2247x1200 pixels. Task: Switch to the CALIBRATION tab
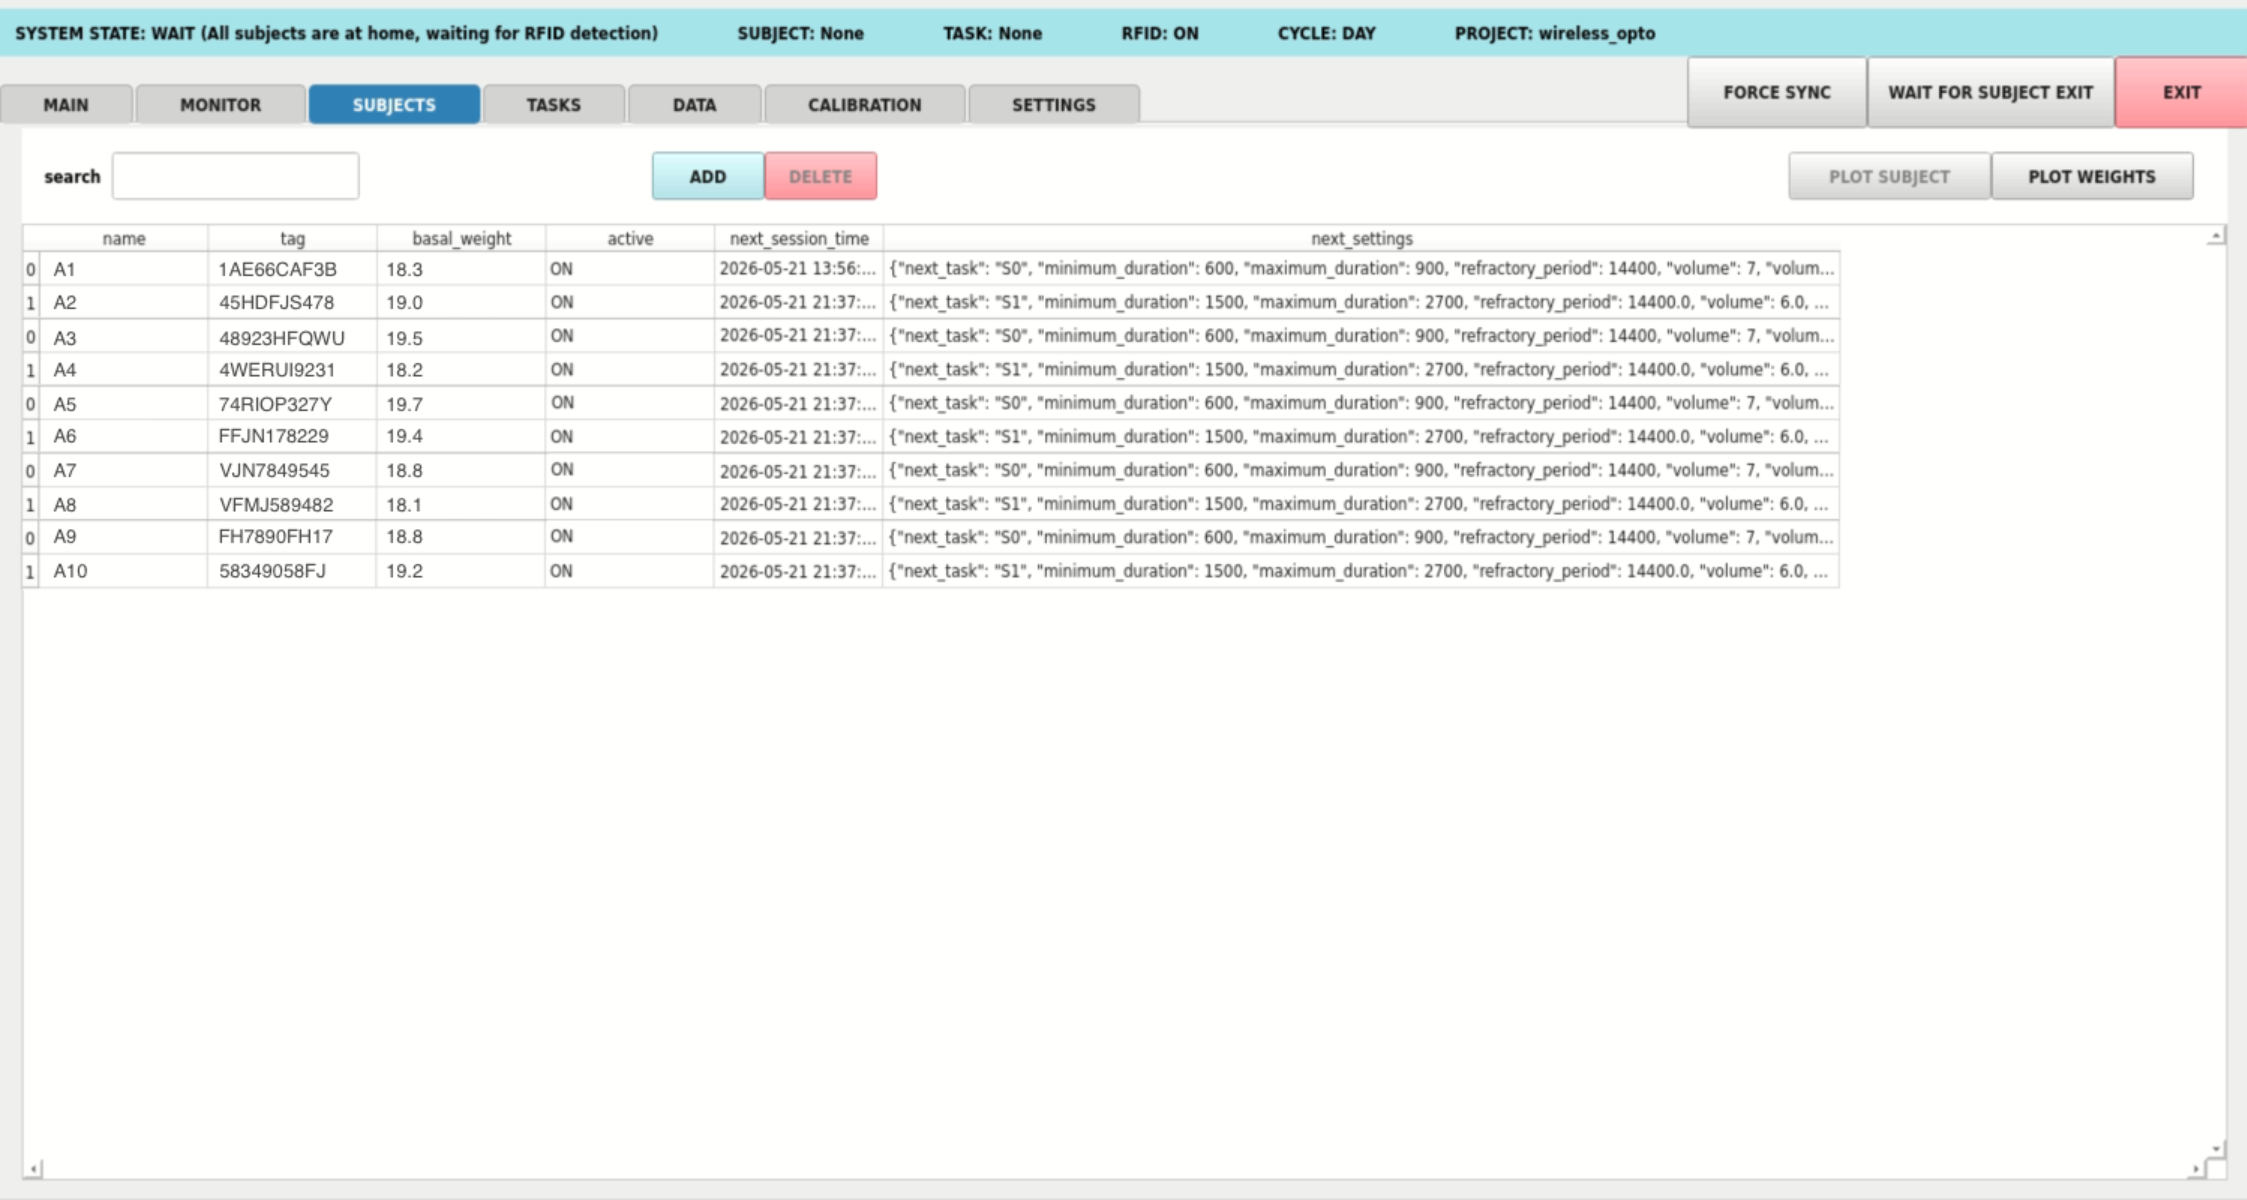[x=864, y=104]
